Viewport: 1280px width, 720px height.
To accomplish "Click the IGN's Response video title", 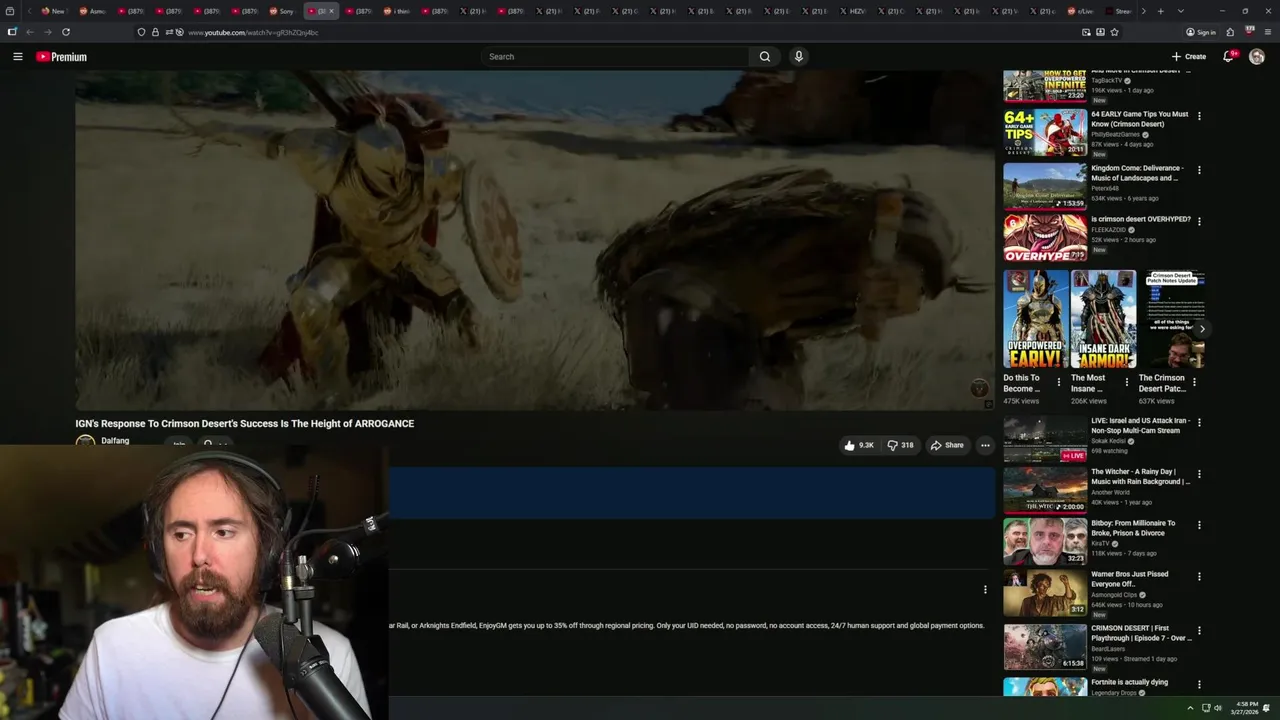I will click(x=245, y=424).
